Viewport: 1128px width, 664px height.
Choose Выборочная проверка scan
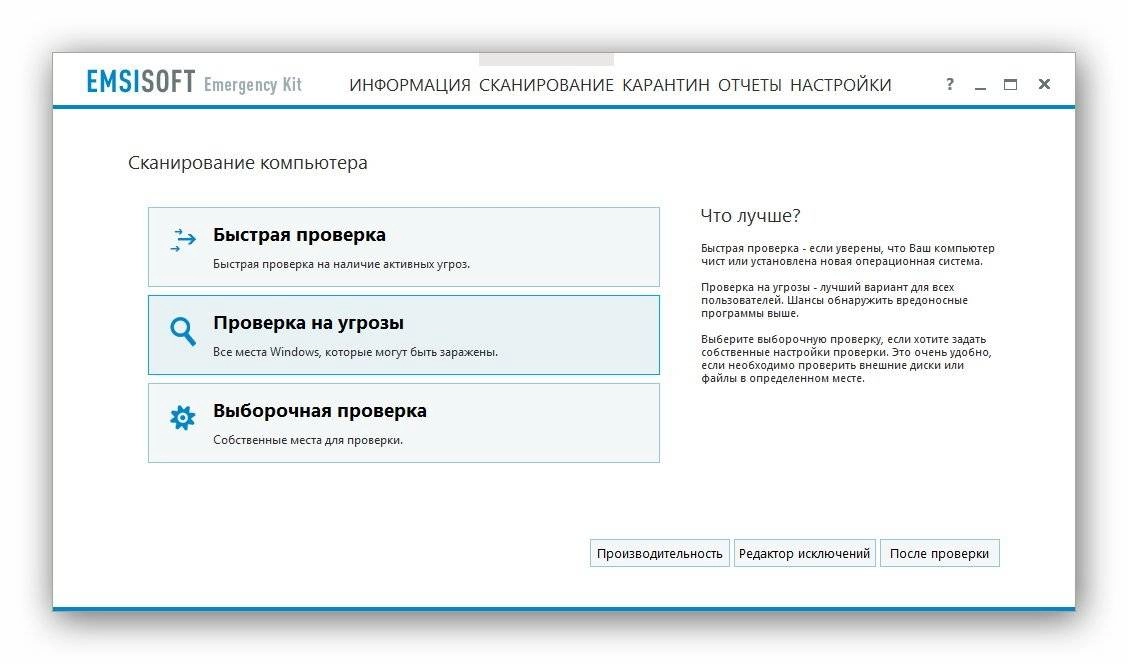(404, 423)
